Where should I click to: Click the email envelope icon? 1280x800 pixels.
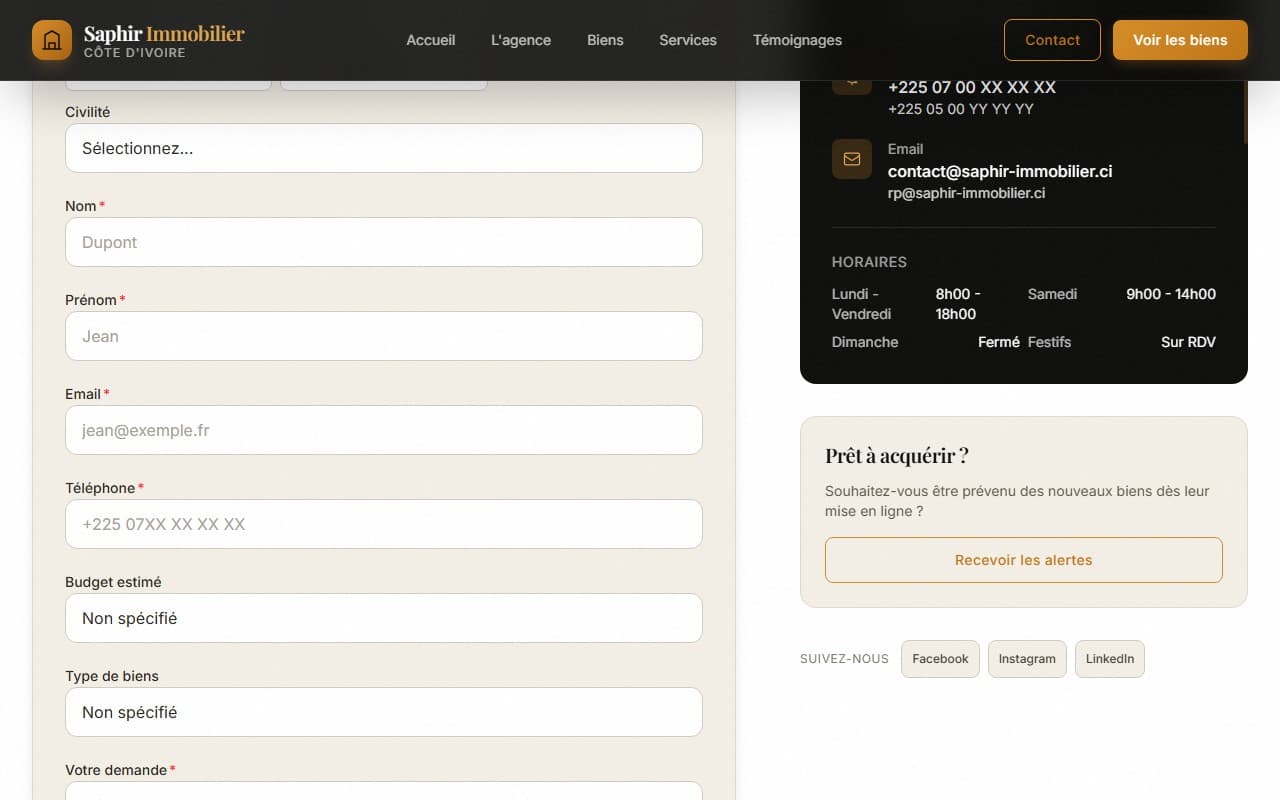click(x=852, y=159)
